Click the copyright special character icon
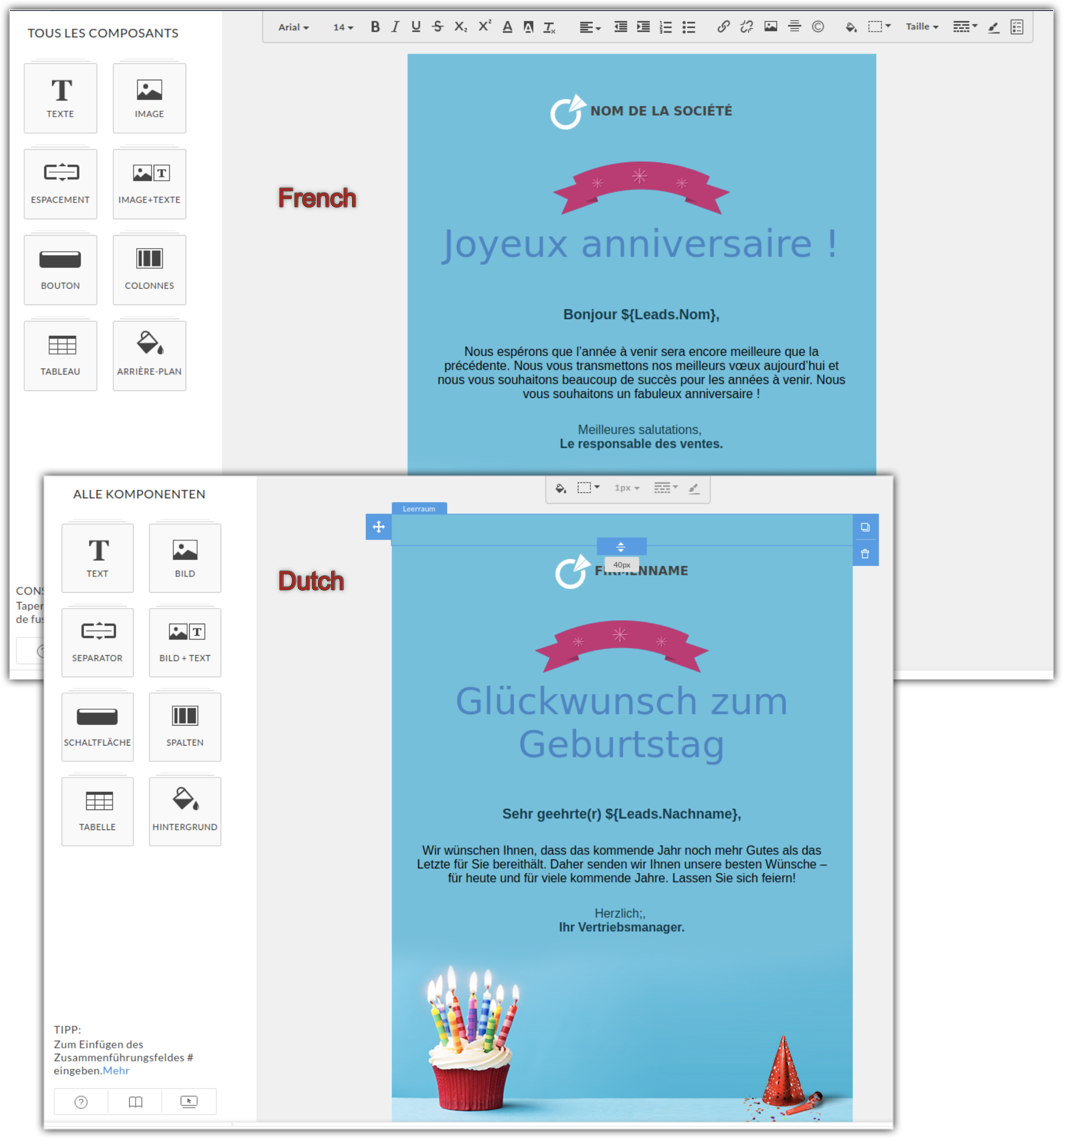This screenshot has height=1148, width=1082. click(818, 27)
